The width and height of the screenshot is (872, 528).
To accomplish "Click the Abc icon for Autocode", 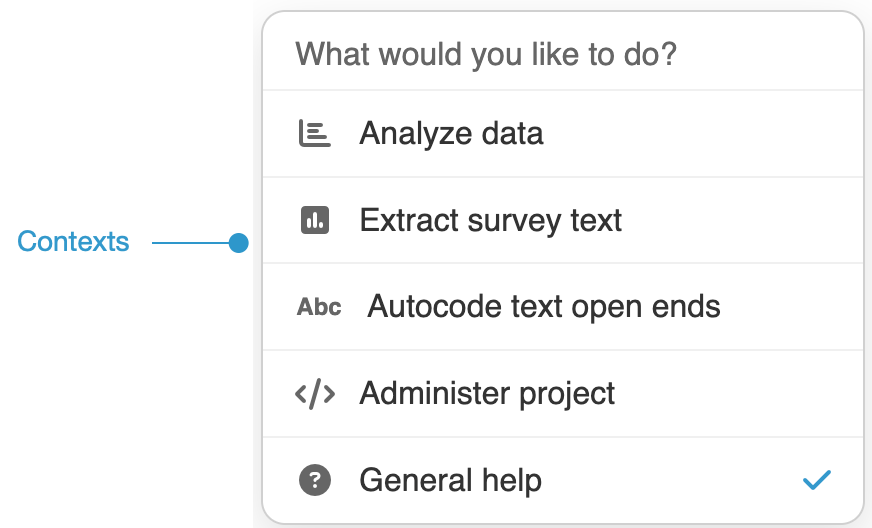I will [319, 307].
